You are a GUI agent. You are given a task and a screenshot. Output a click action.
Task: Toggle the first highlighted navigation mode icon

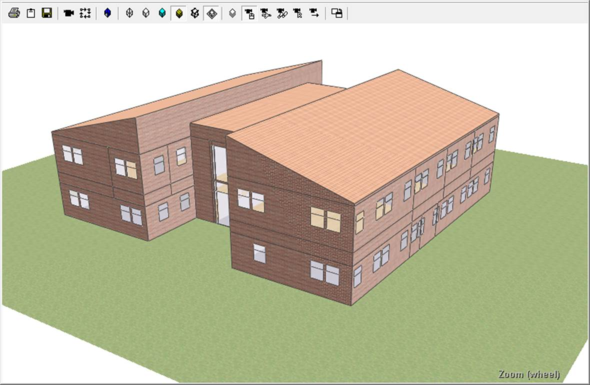click(x=249, y=14)
